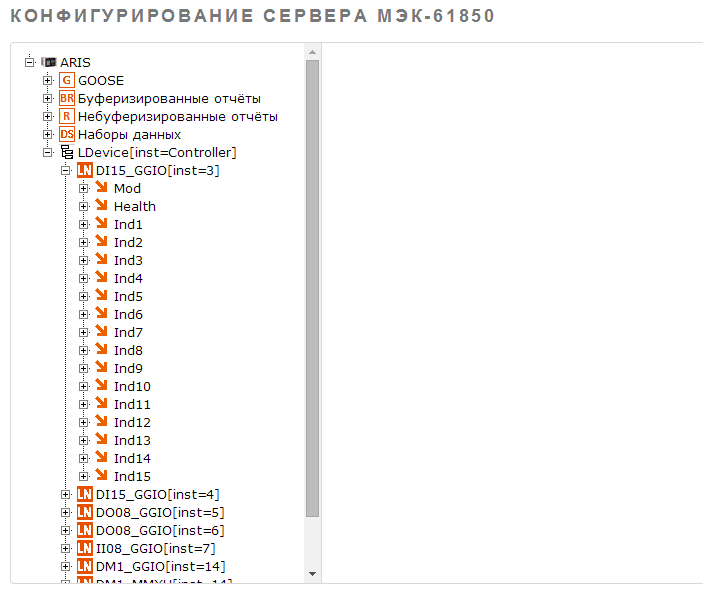Click the LDevice hierarchy icon
The width and height of the screenshot is (703, 595).
[x=67, y=152]
